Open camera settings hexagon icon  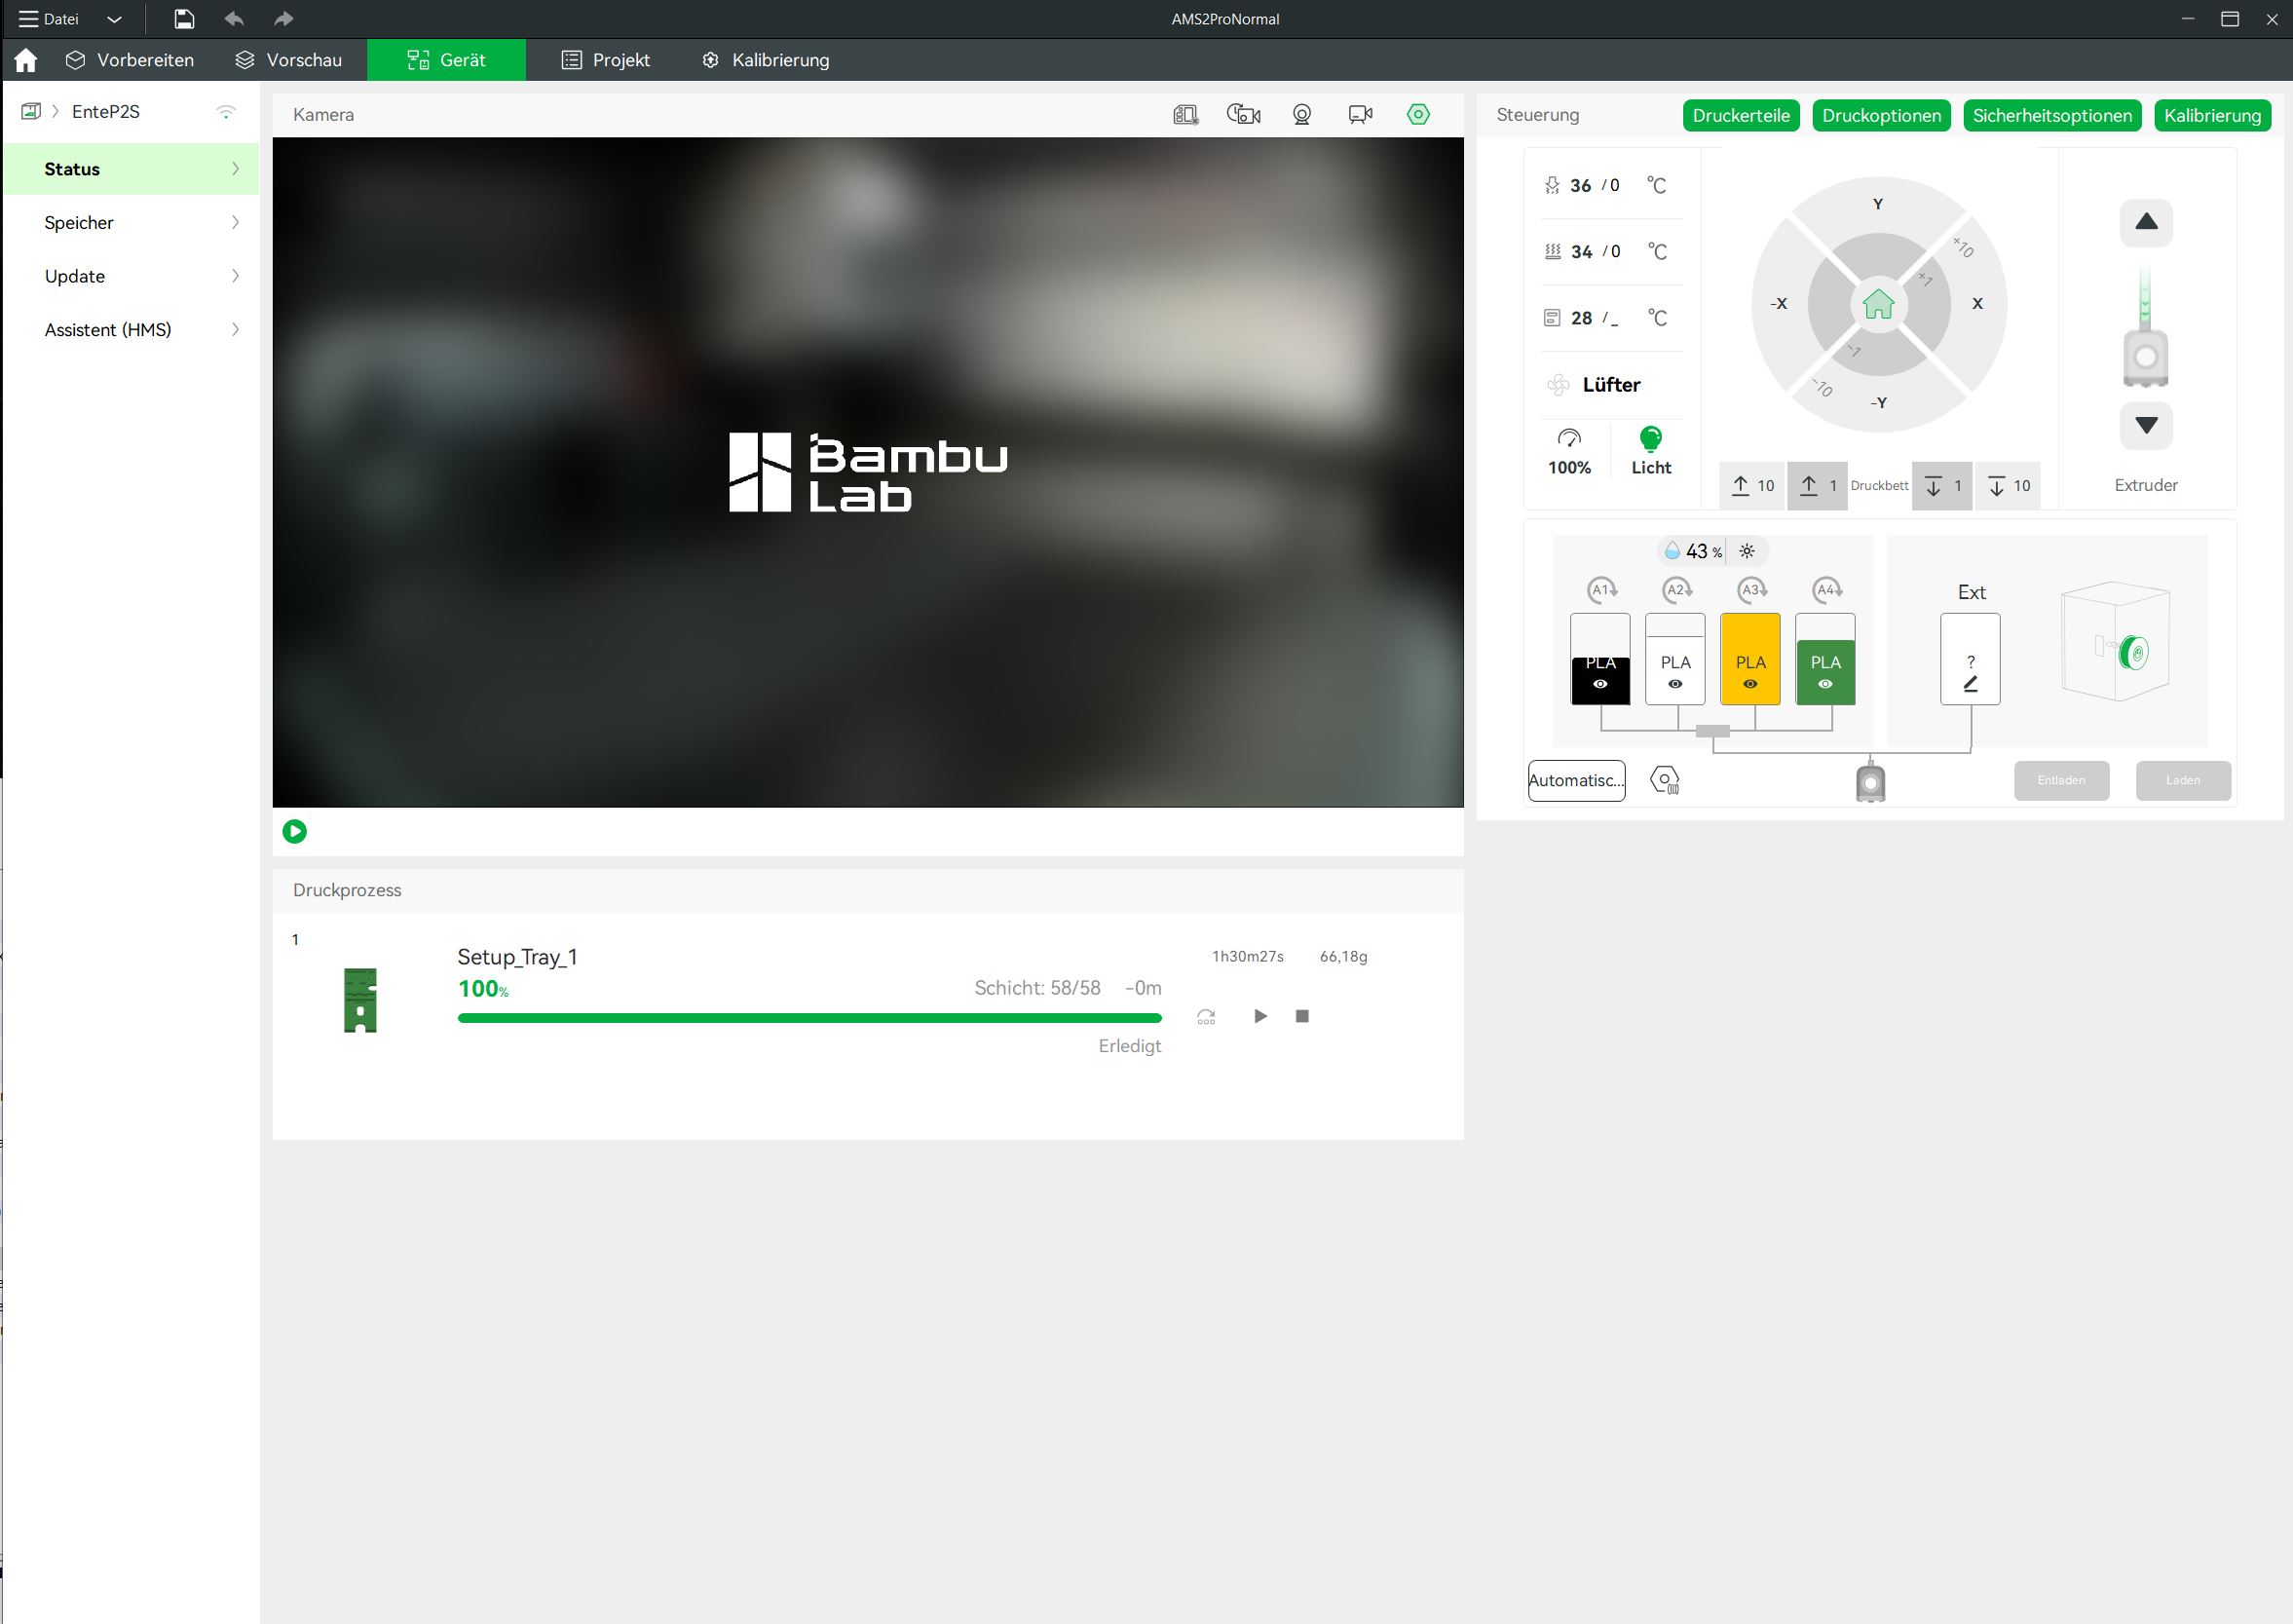1417,114
